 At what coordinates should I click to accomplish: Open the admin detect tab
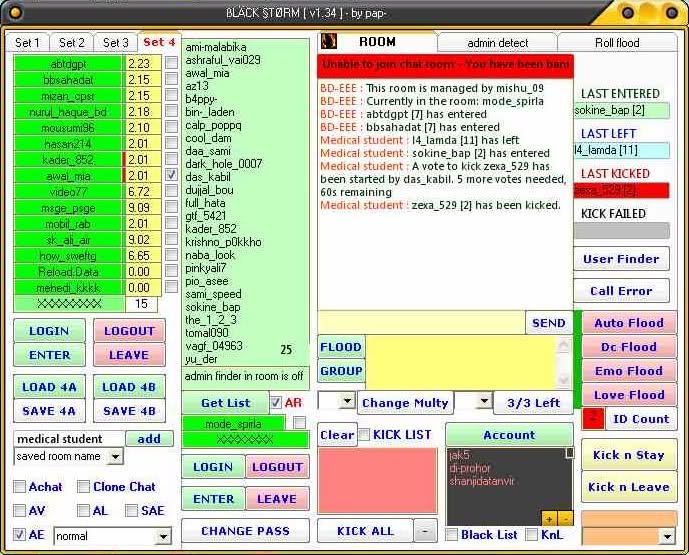click(497, 43)
